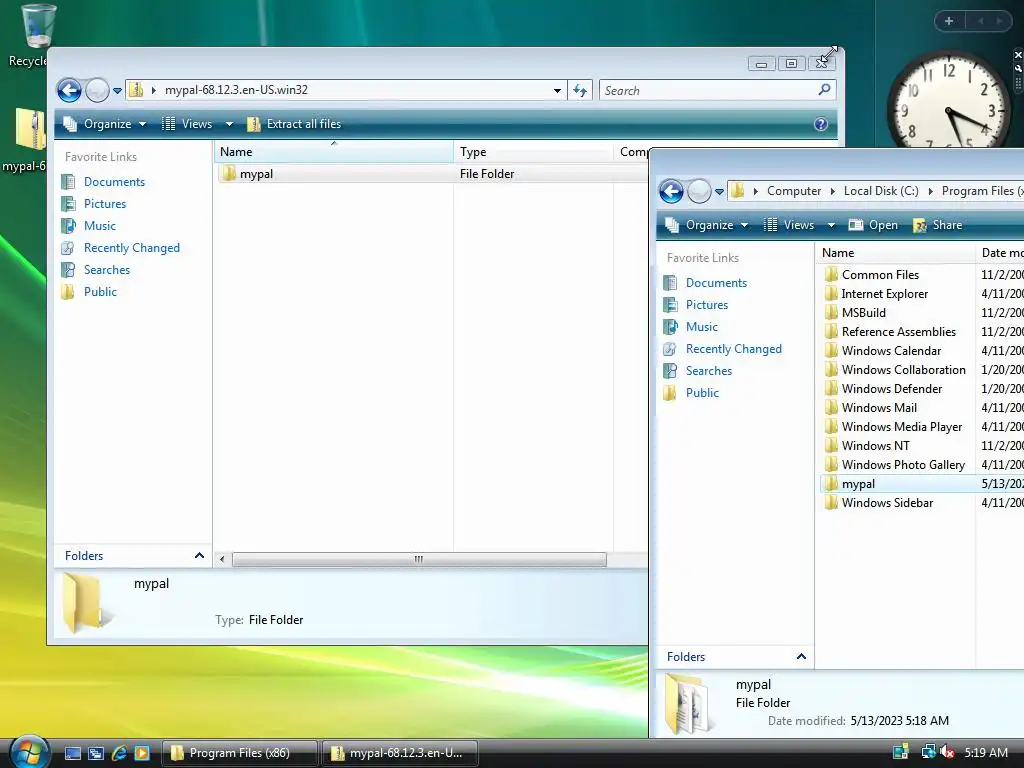1024x768 pixels.
Task: Click Views in Program Files window
Action: click(790, 225)
